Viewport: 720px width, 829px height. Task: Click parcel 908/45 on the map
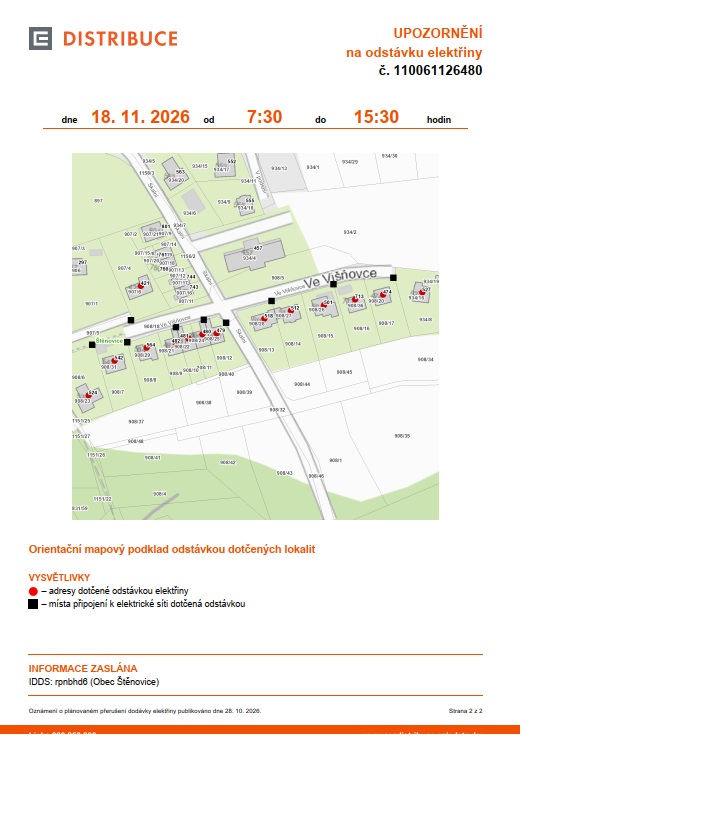pyautogui.click(x=344, y=372)
